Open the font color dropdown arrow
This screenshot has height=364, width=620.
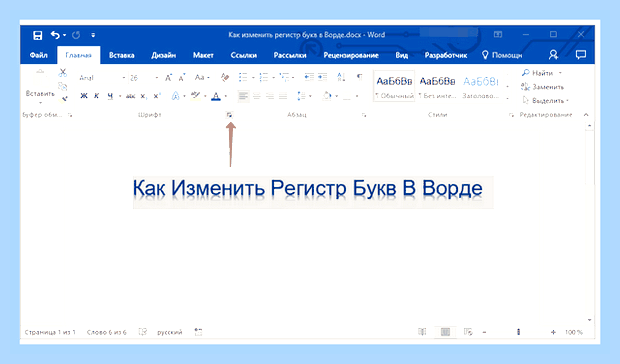click(226, 96)
